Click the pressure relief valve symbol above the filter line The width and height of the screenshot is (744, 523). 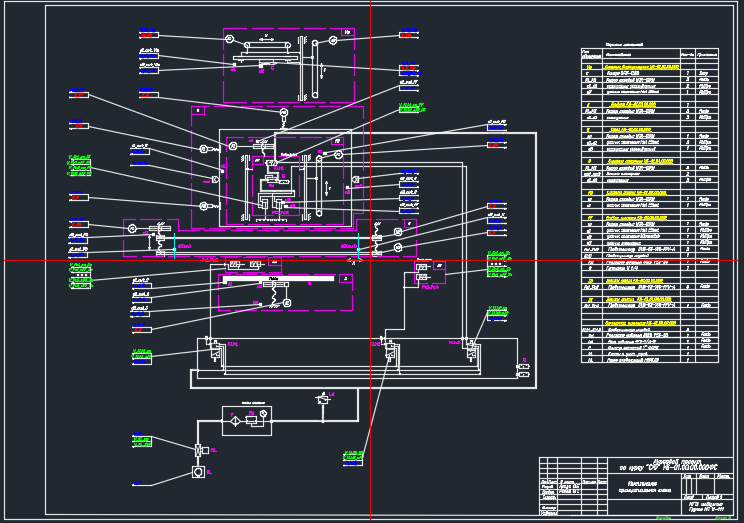(x=323, y=399)
